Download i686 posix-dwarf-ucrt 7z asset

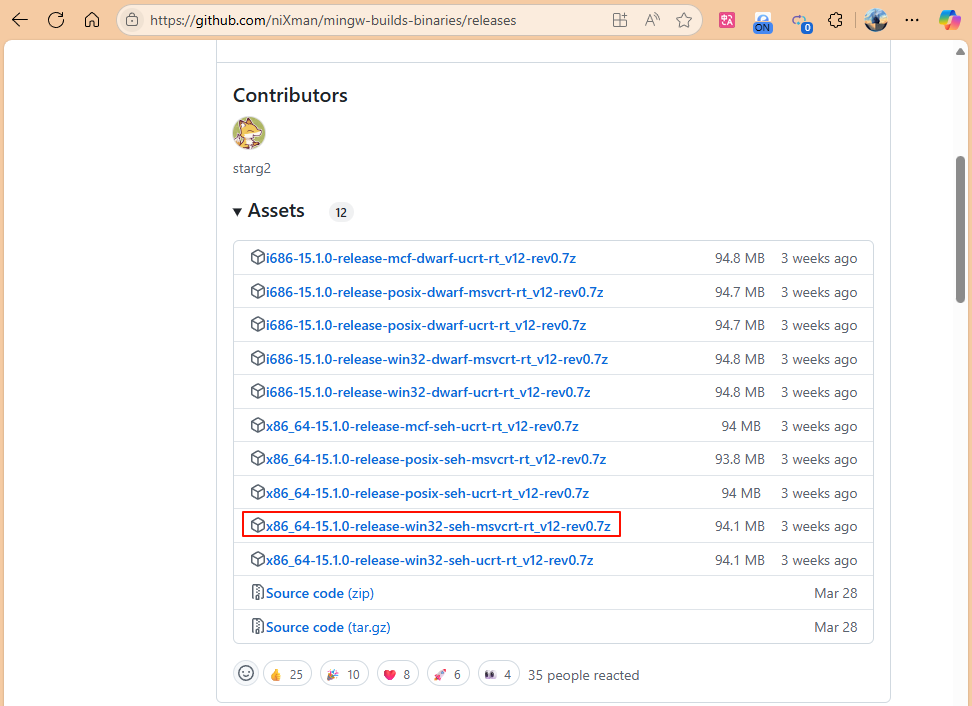click(x=426, y=325)
